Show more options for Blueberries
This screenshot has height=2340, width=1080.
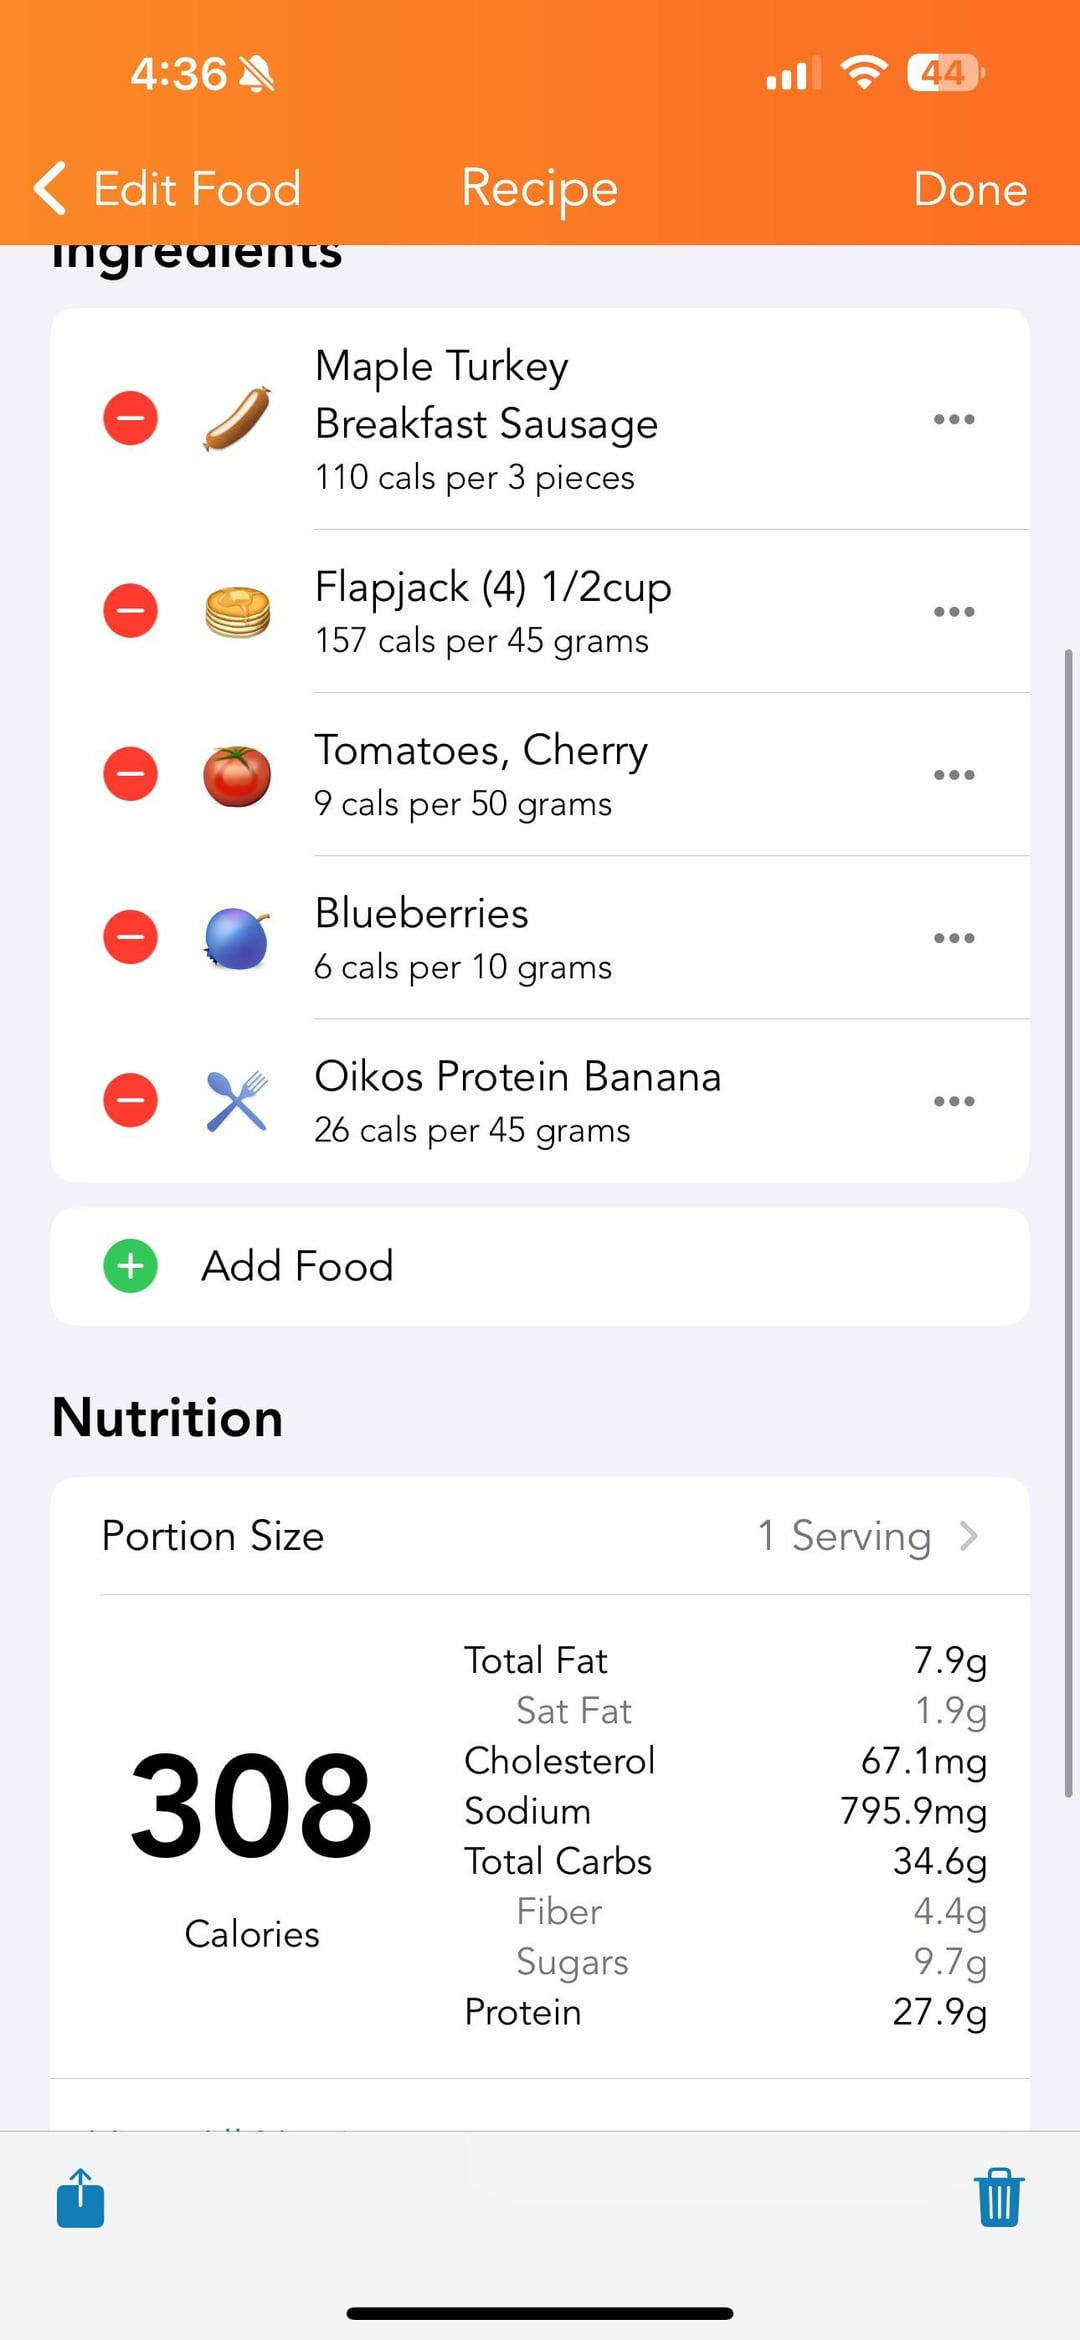953,938
